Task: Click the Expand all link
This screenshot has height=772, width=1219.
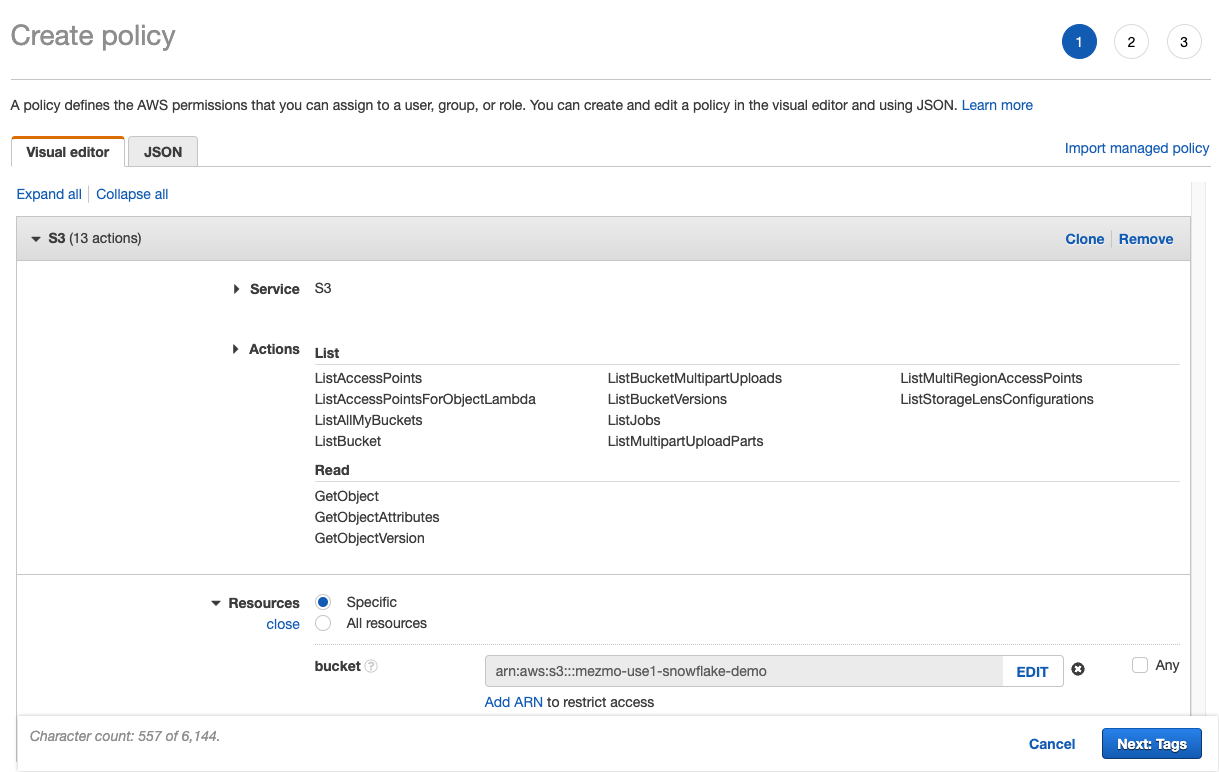Action: click(x=49, y=194)
